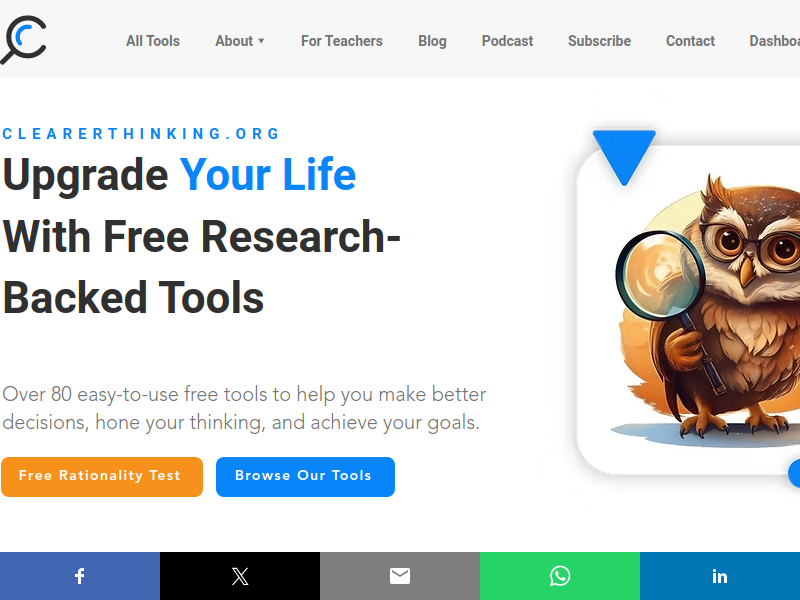Open the Blog page

tap(432, 41)
